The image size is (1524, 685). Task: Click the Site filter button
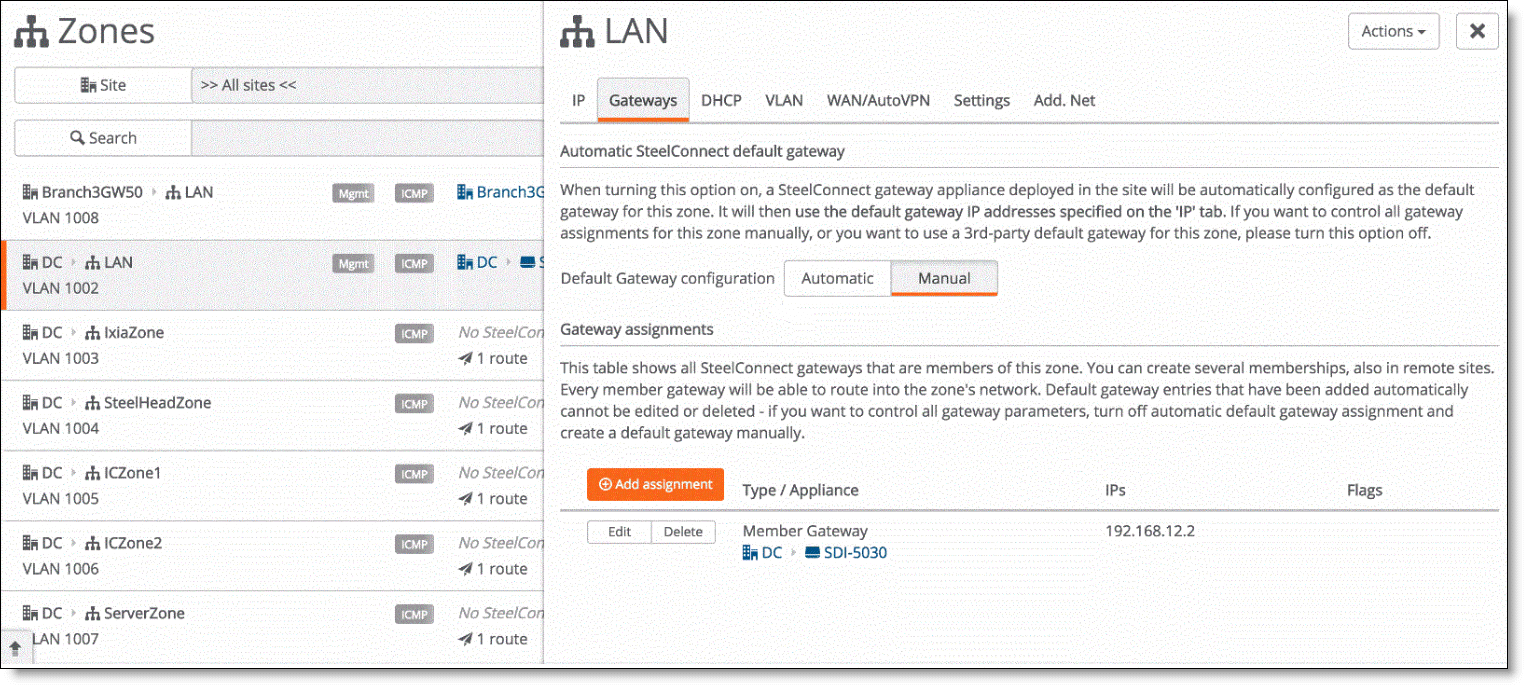point(103,85)
